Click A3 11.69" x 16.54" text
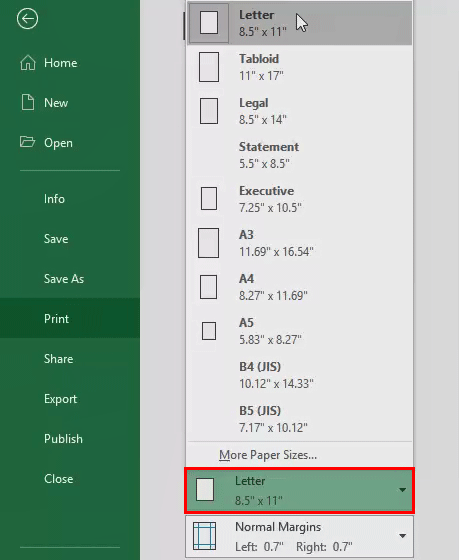 (276, 243)
